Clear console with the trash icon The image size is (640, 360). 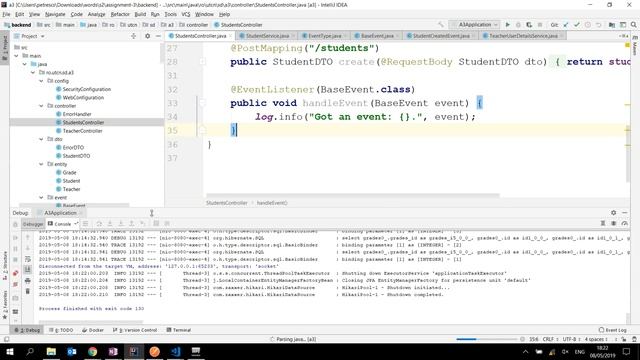tap(28, 291)
